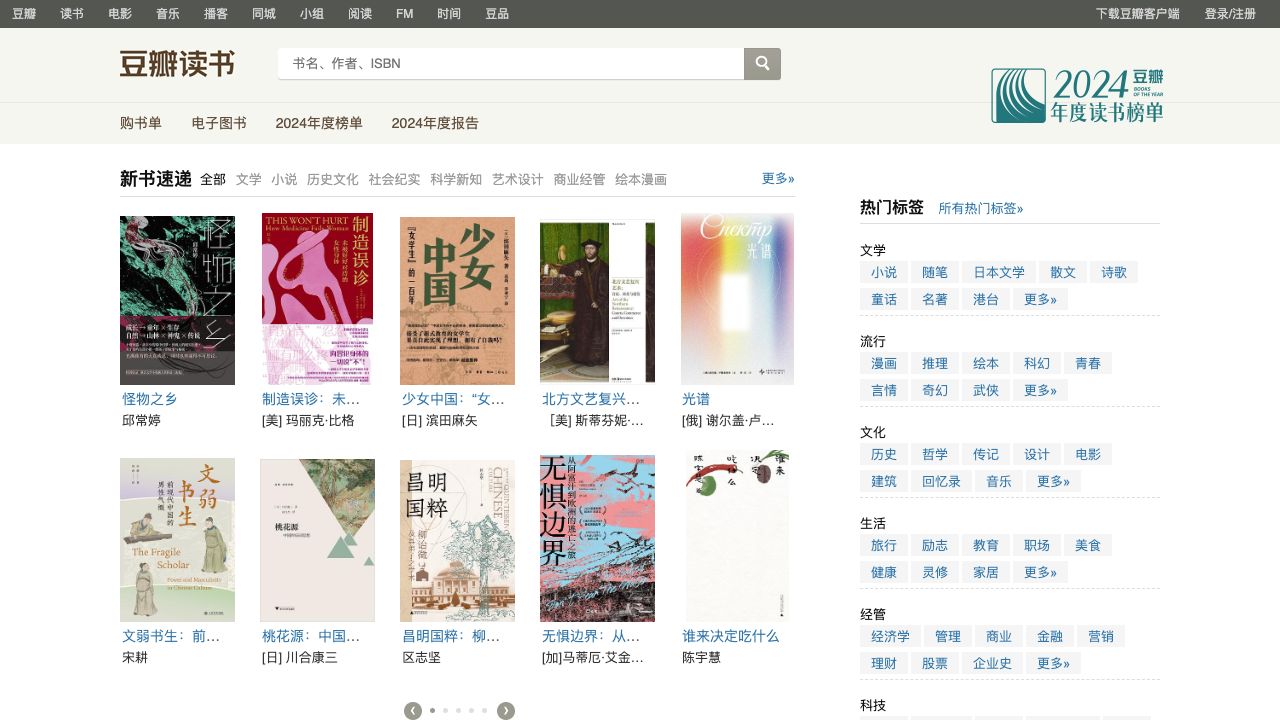
Task: Click the search magnifier button
Action: coord(762,64)
